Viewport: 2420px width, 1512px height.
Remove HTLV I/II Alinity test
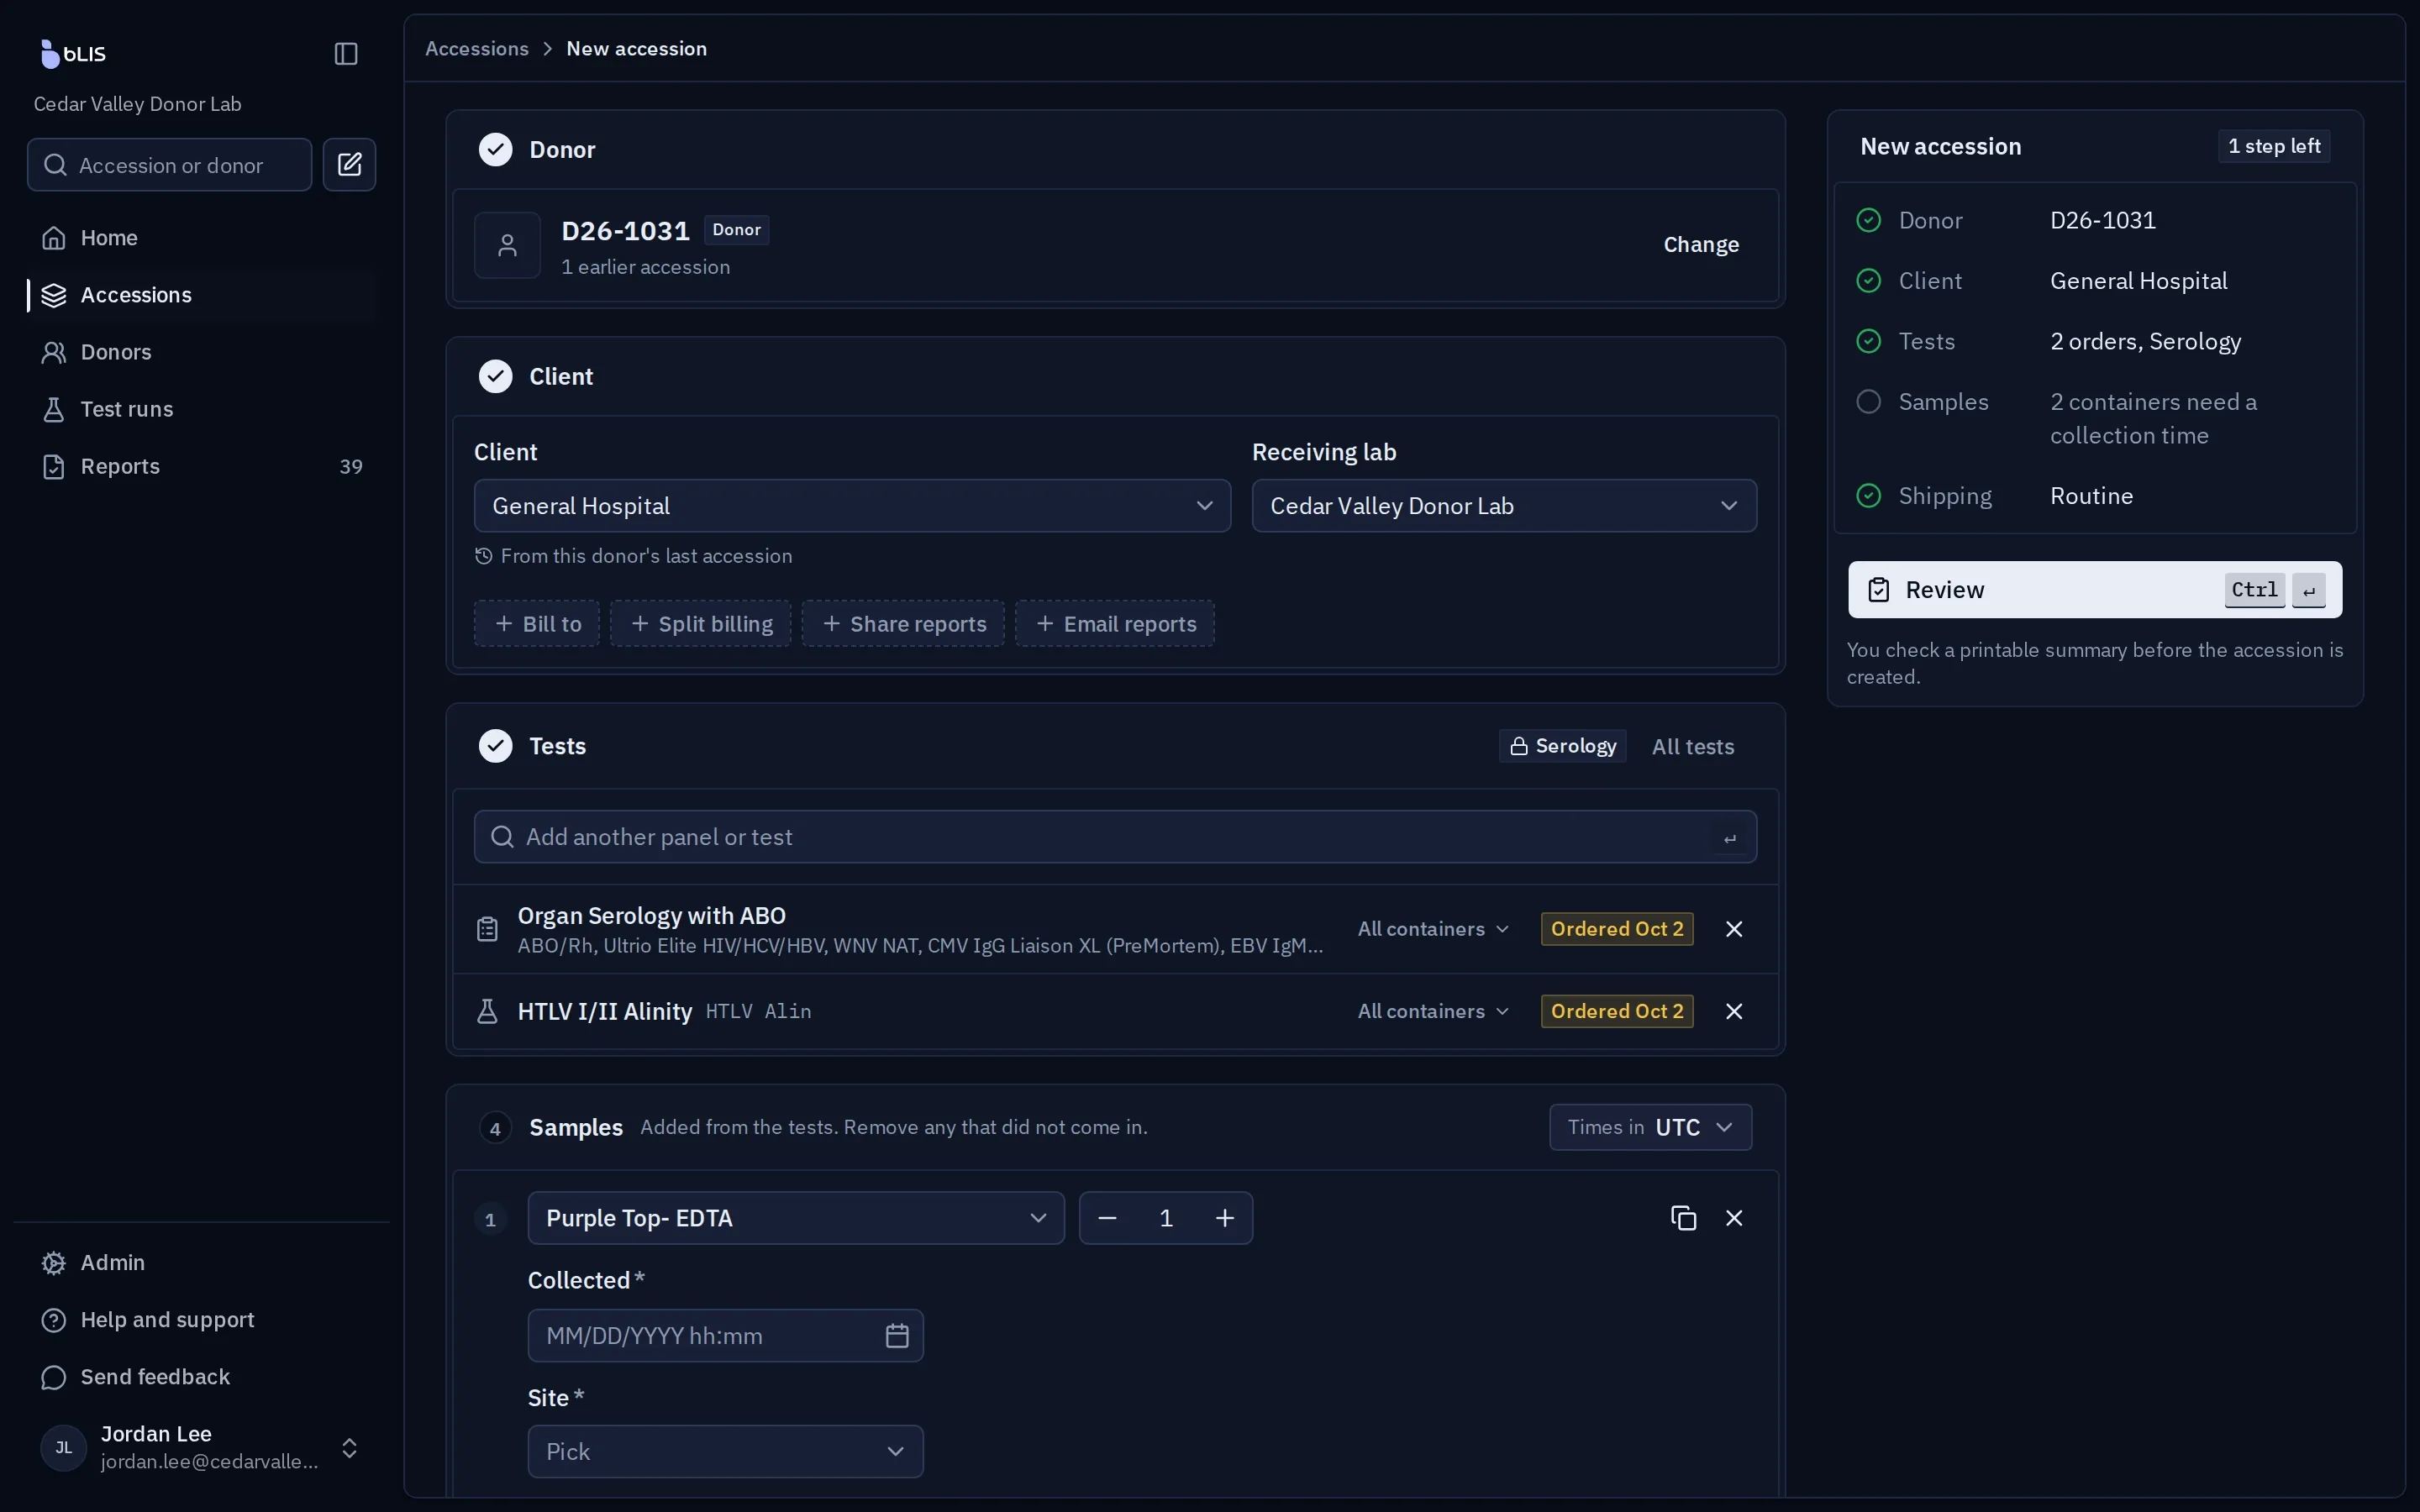(x=1734, y=1011)
